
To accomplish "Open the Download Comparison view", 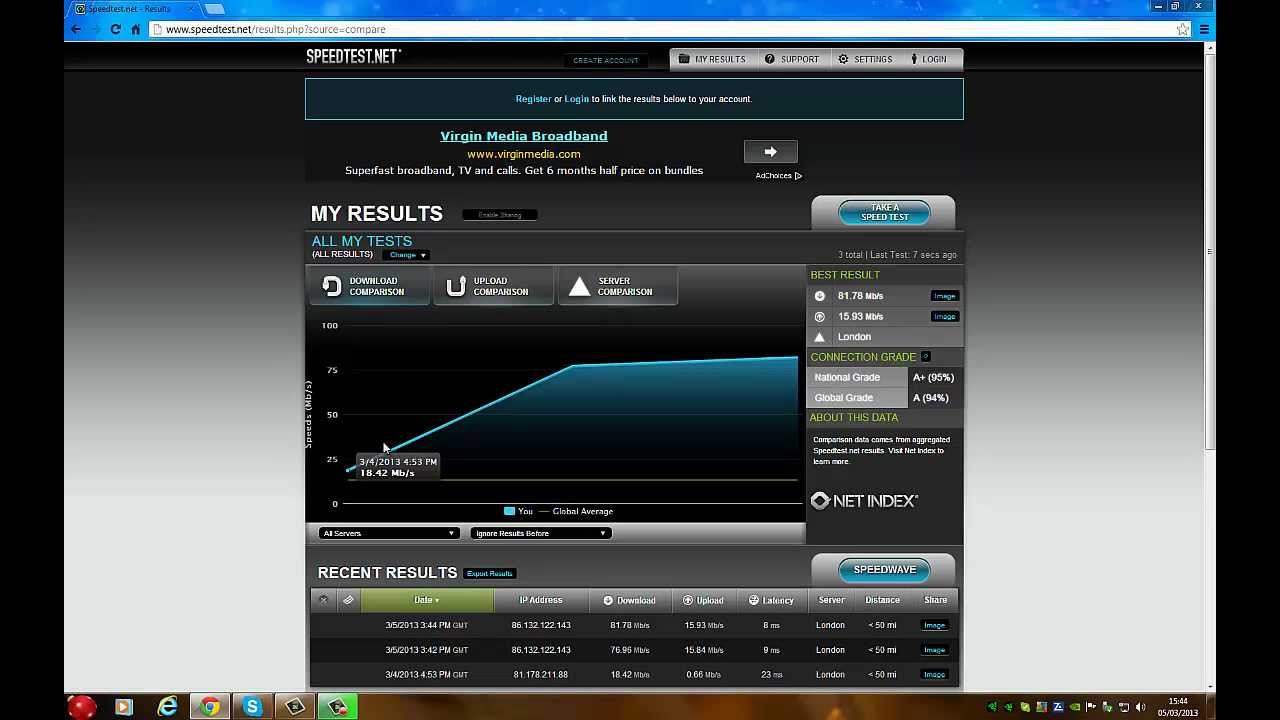I will tap(369, 286).
